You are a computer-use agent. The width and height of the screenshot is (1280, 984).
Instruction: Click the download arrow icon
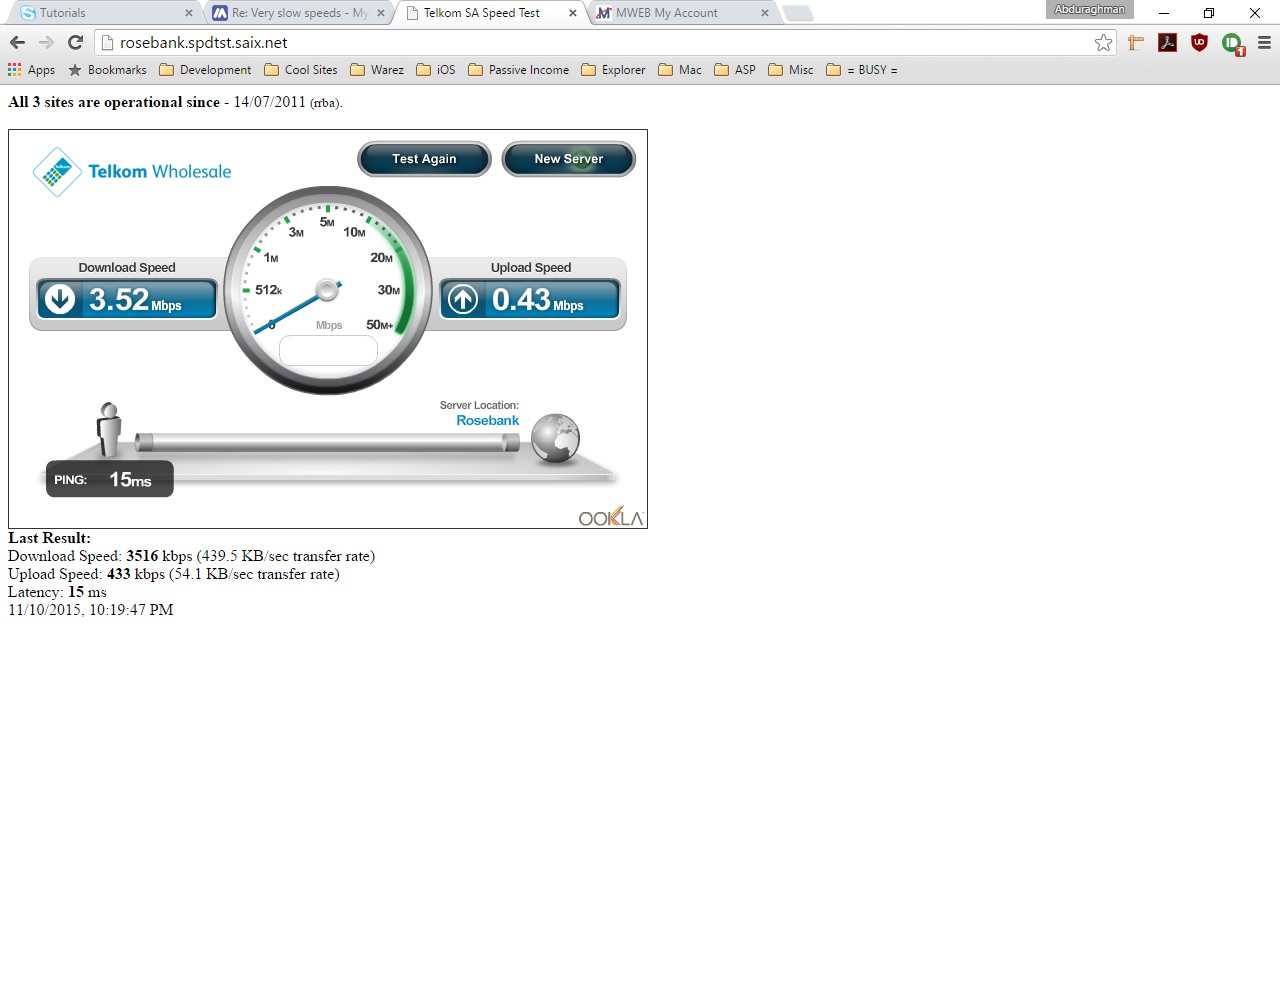60,299
